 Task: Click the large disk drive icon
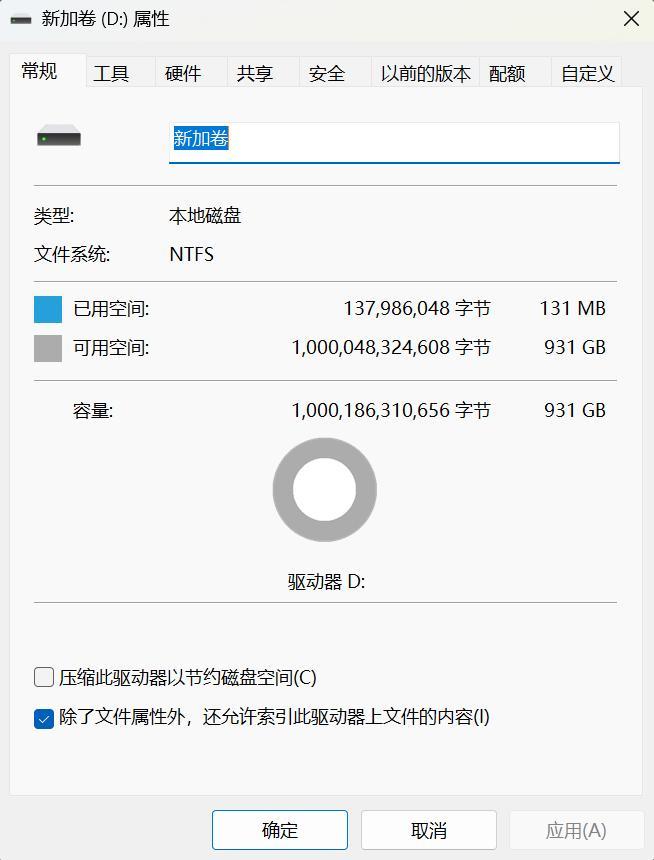tap(59, 136)
